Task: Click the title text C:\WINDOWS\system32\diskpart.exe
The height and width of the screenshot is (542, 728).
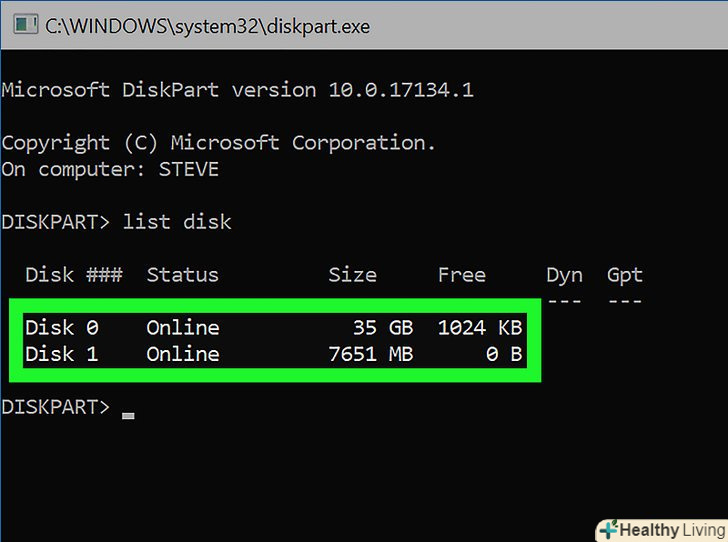Action: click(208, 26)
